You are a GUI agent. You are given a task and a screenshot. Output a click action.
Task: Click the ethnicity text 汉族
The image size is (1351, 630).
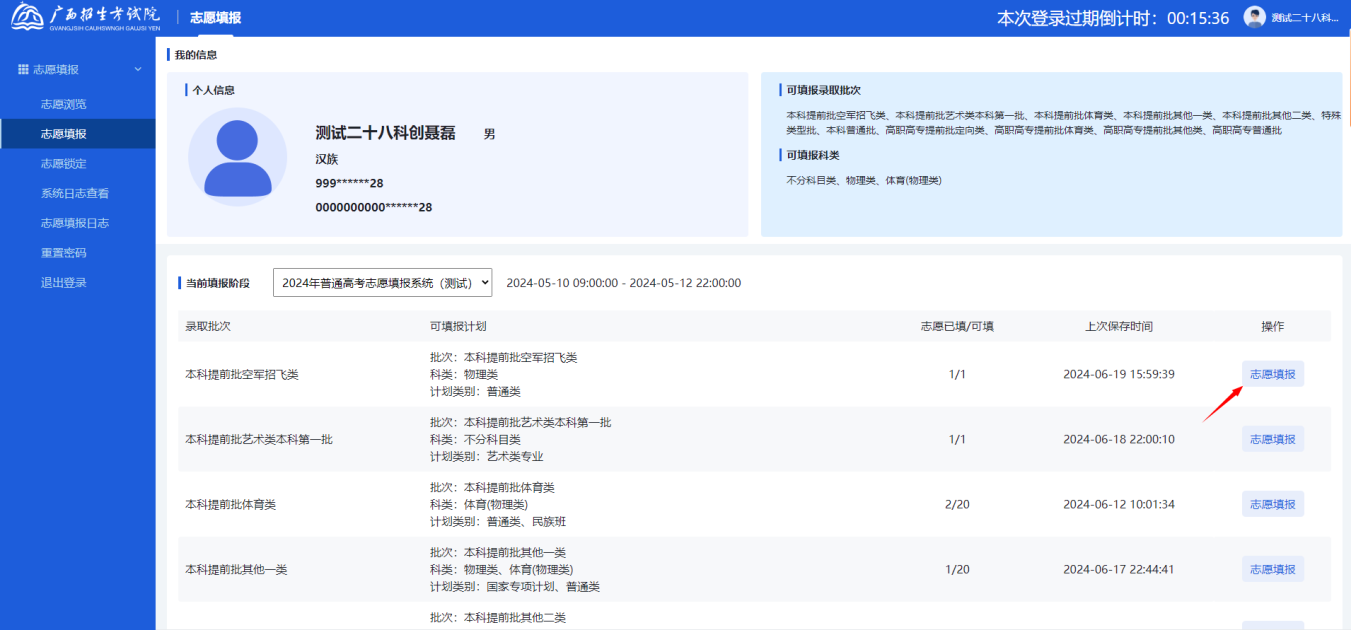(x=327, y=159)
